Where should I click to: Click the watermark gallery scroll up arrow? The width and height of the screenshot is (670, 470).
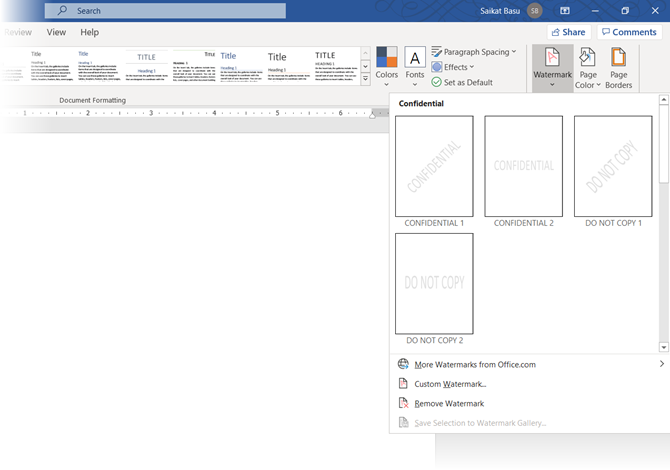664,100
